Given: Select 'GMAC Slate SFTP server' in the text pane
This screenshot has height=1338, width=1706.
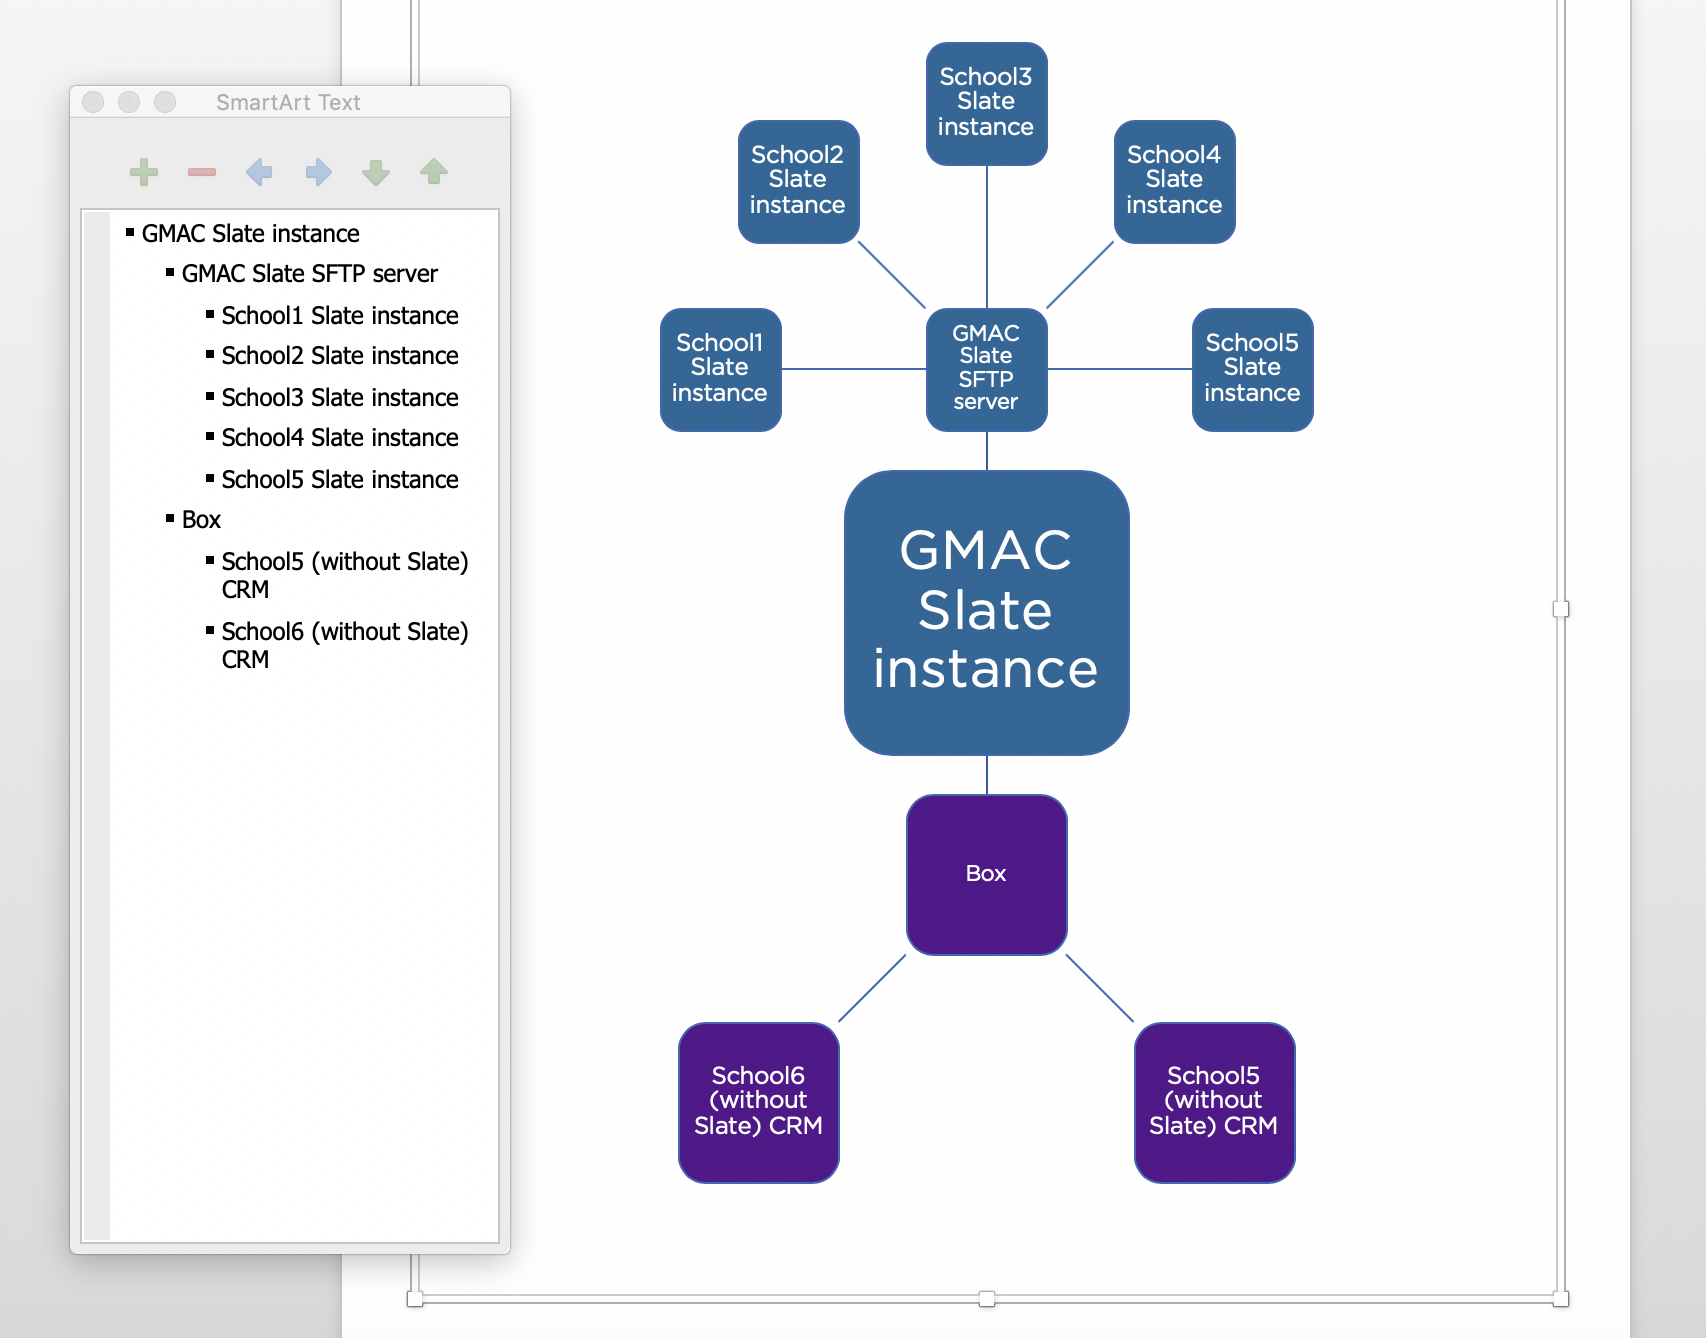Looking at the screenshot, I should point(310,274).
